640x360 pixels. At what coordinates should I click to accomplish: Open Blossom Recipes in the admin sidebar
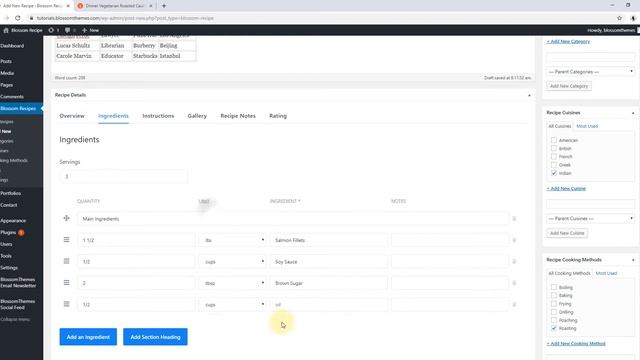click(x=18, y=109)
